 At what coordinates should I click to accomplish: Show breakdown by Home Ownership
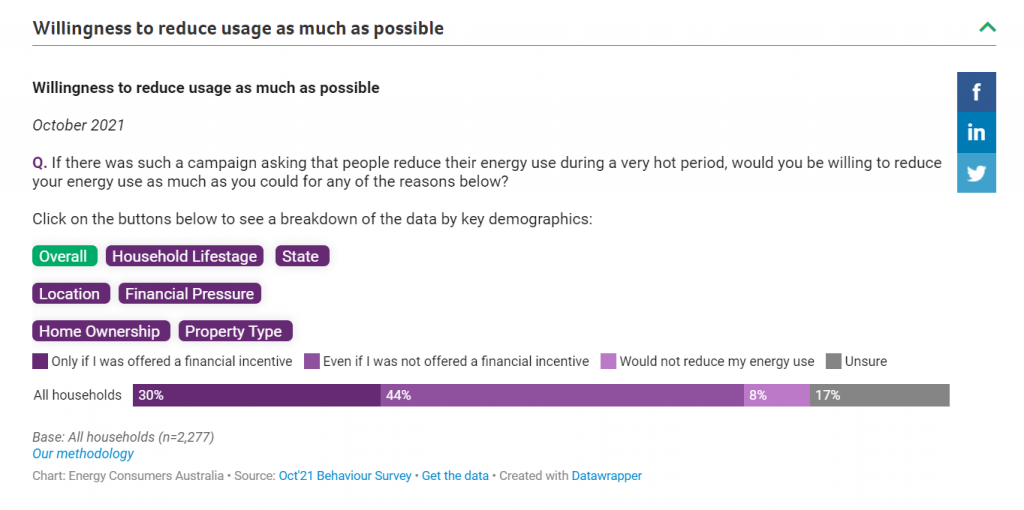tap(101, 331)
